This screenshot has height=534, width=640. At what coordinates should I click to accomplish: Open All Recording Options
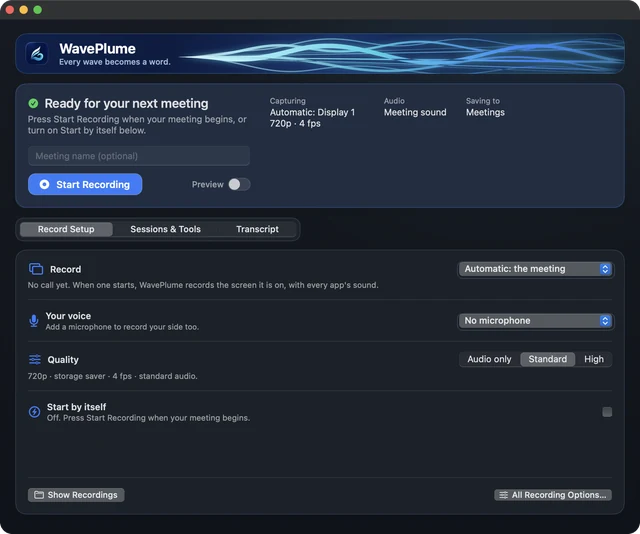pos(553,495)
